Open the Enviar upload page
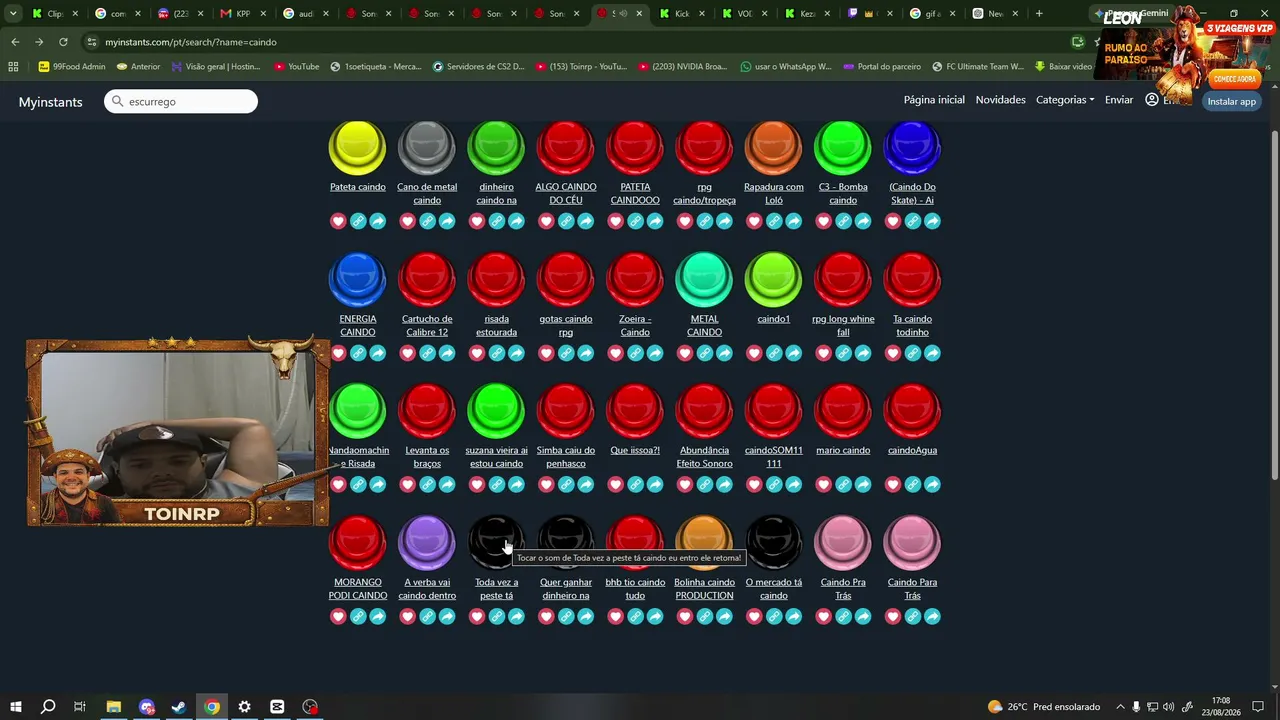The height and width of the screenshot is (720, 1280). tap(1119, 100)
